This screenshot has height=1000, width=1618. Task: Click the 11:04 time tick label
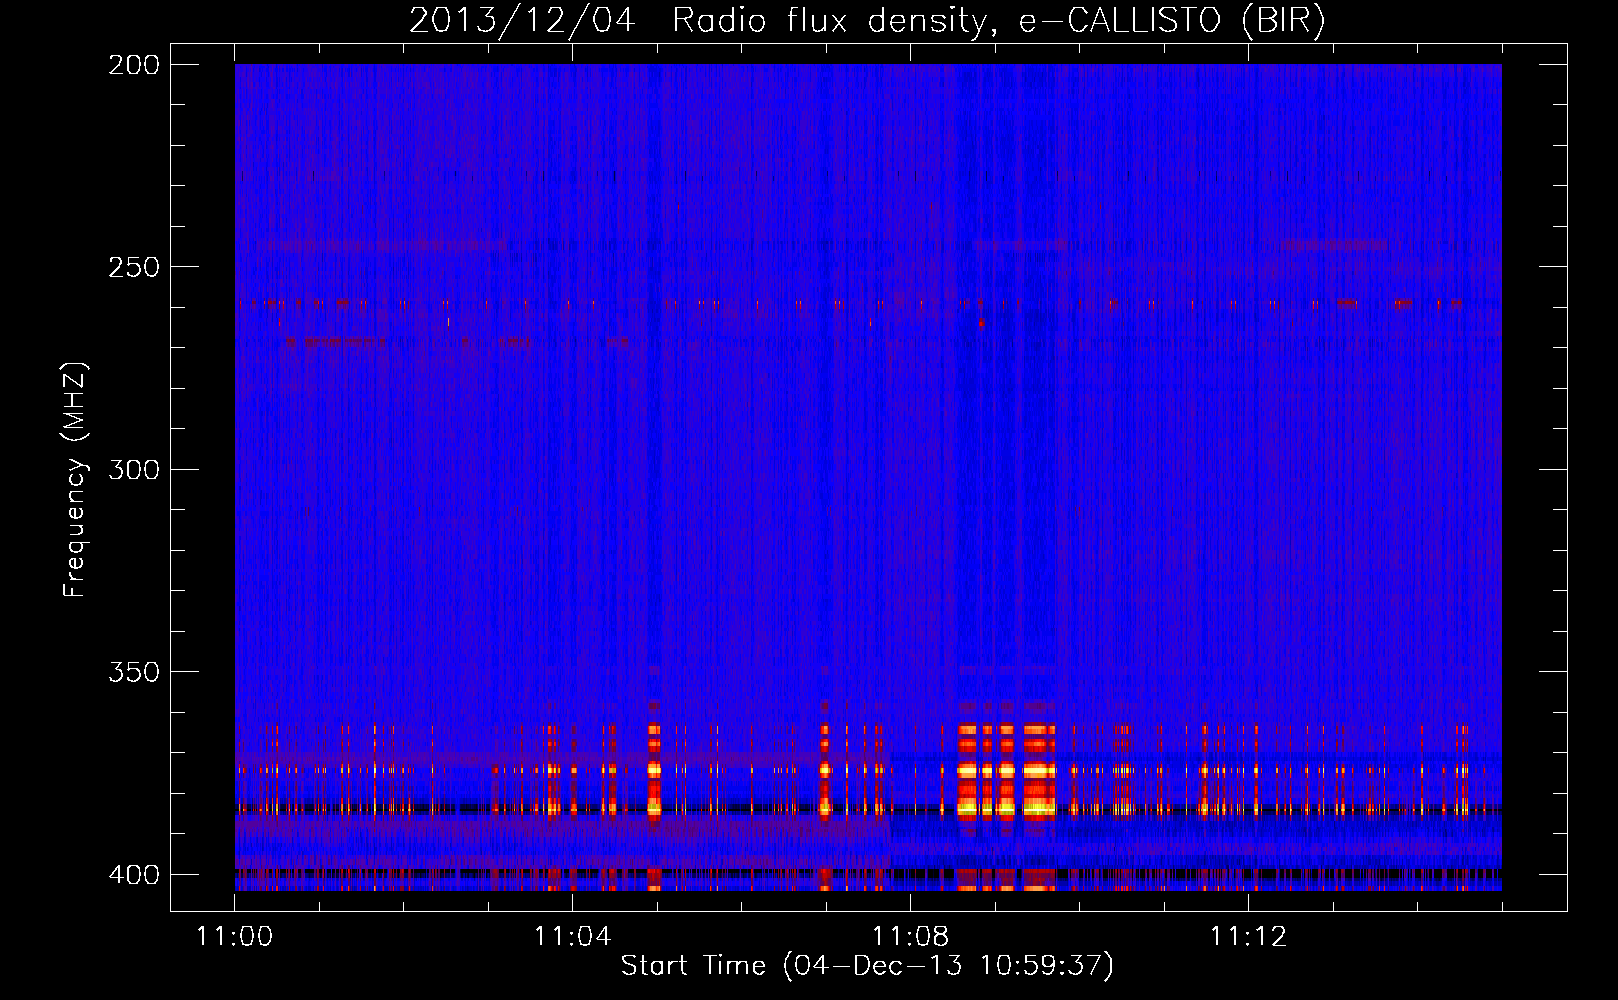573,936
